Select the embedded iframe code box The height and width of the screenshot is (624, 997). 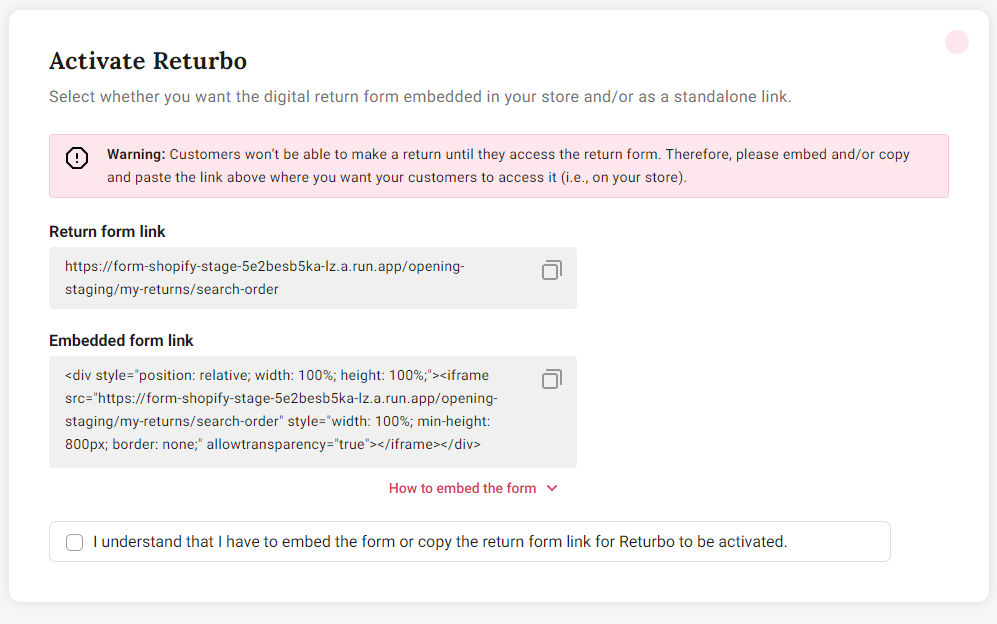pyautogui.click(x=313, y=412)
